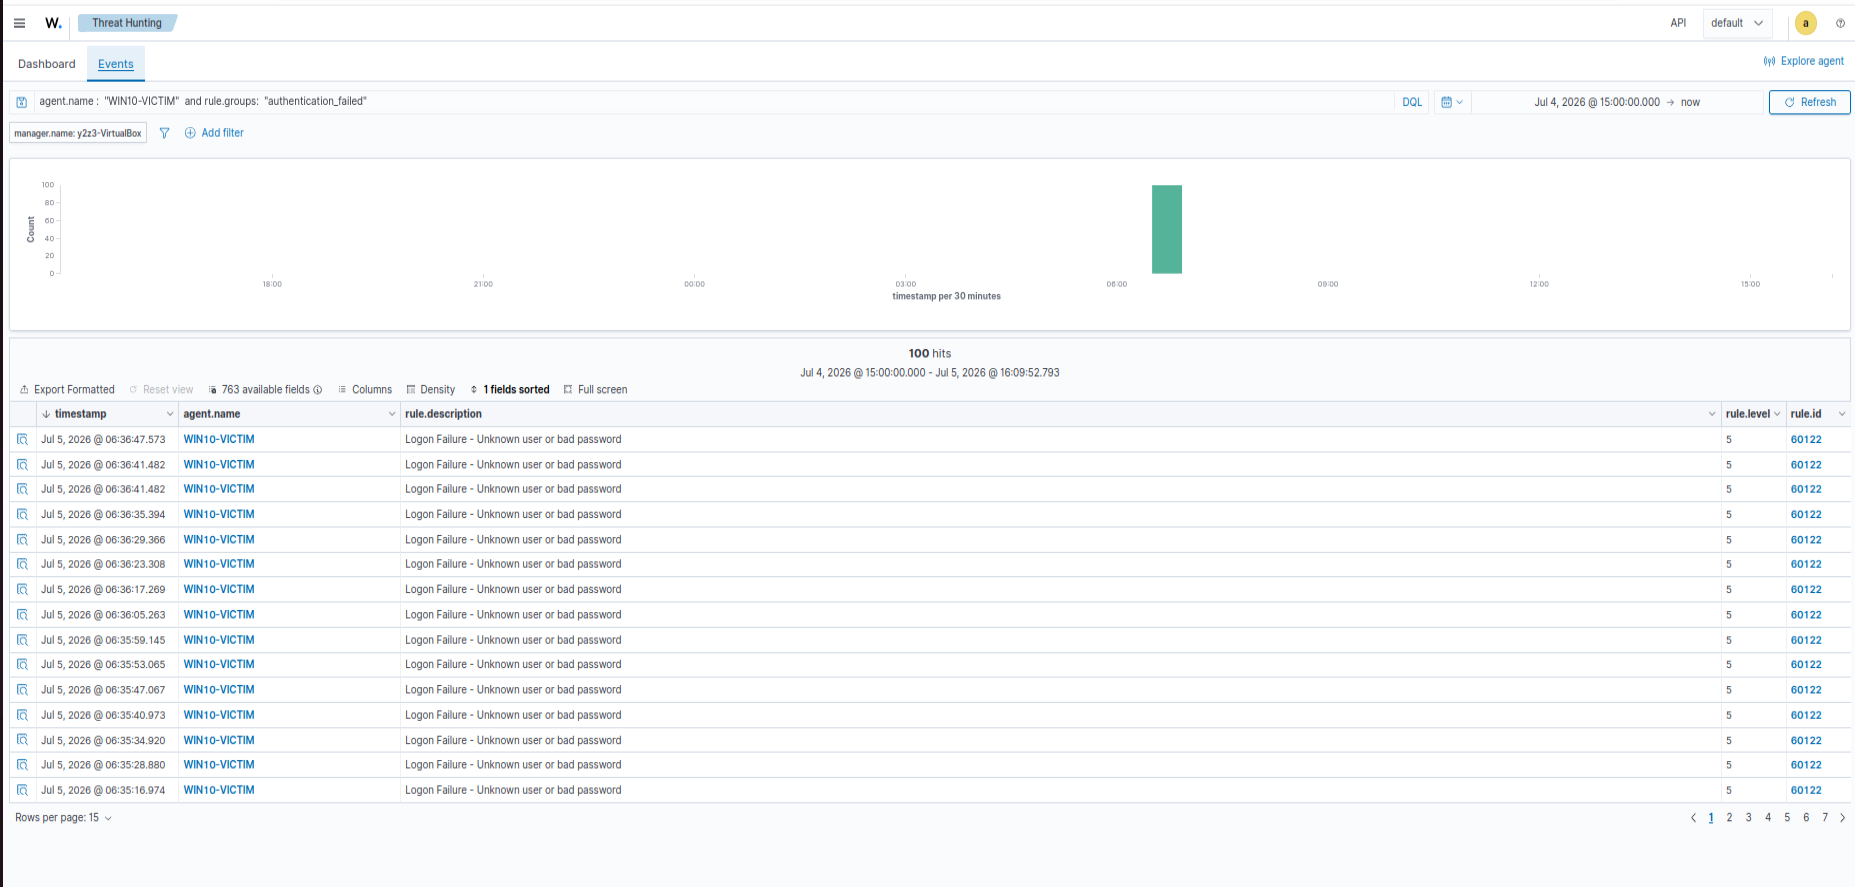Inspect document details for 06:35:53.065 event
This screenshot has height=887, width=1855.
(22, 664)
